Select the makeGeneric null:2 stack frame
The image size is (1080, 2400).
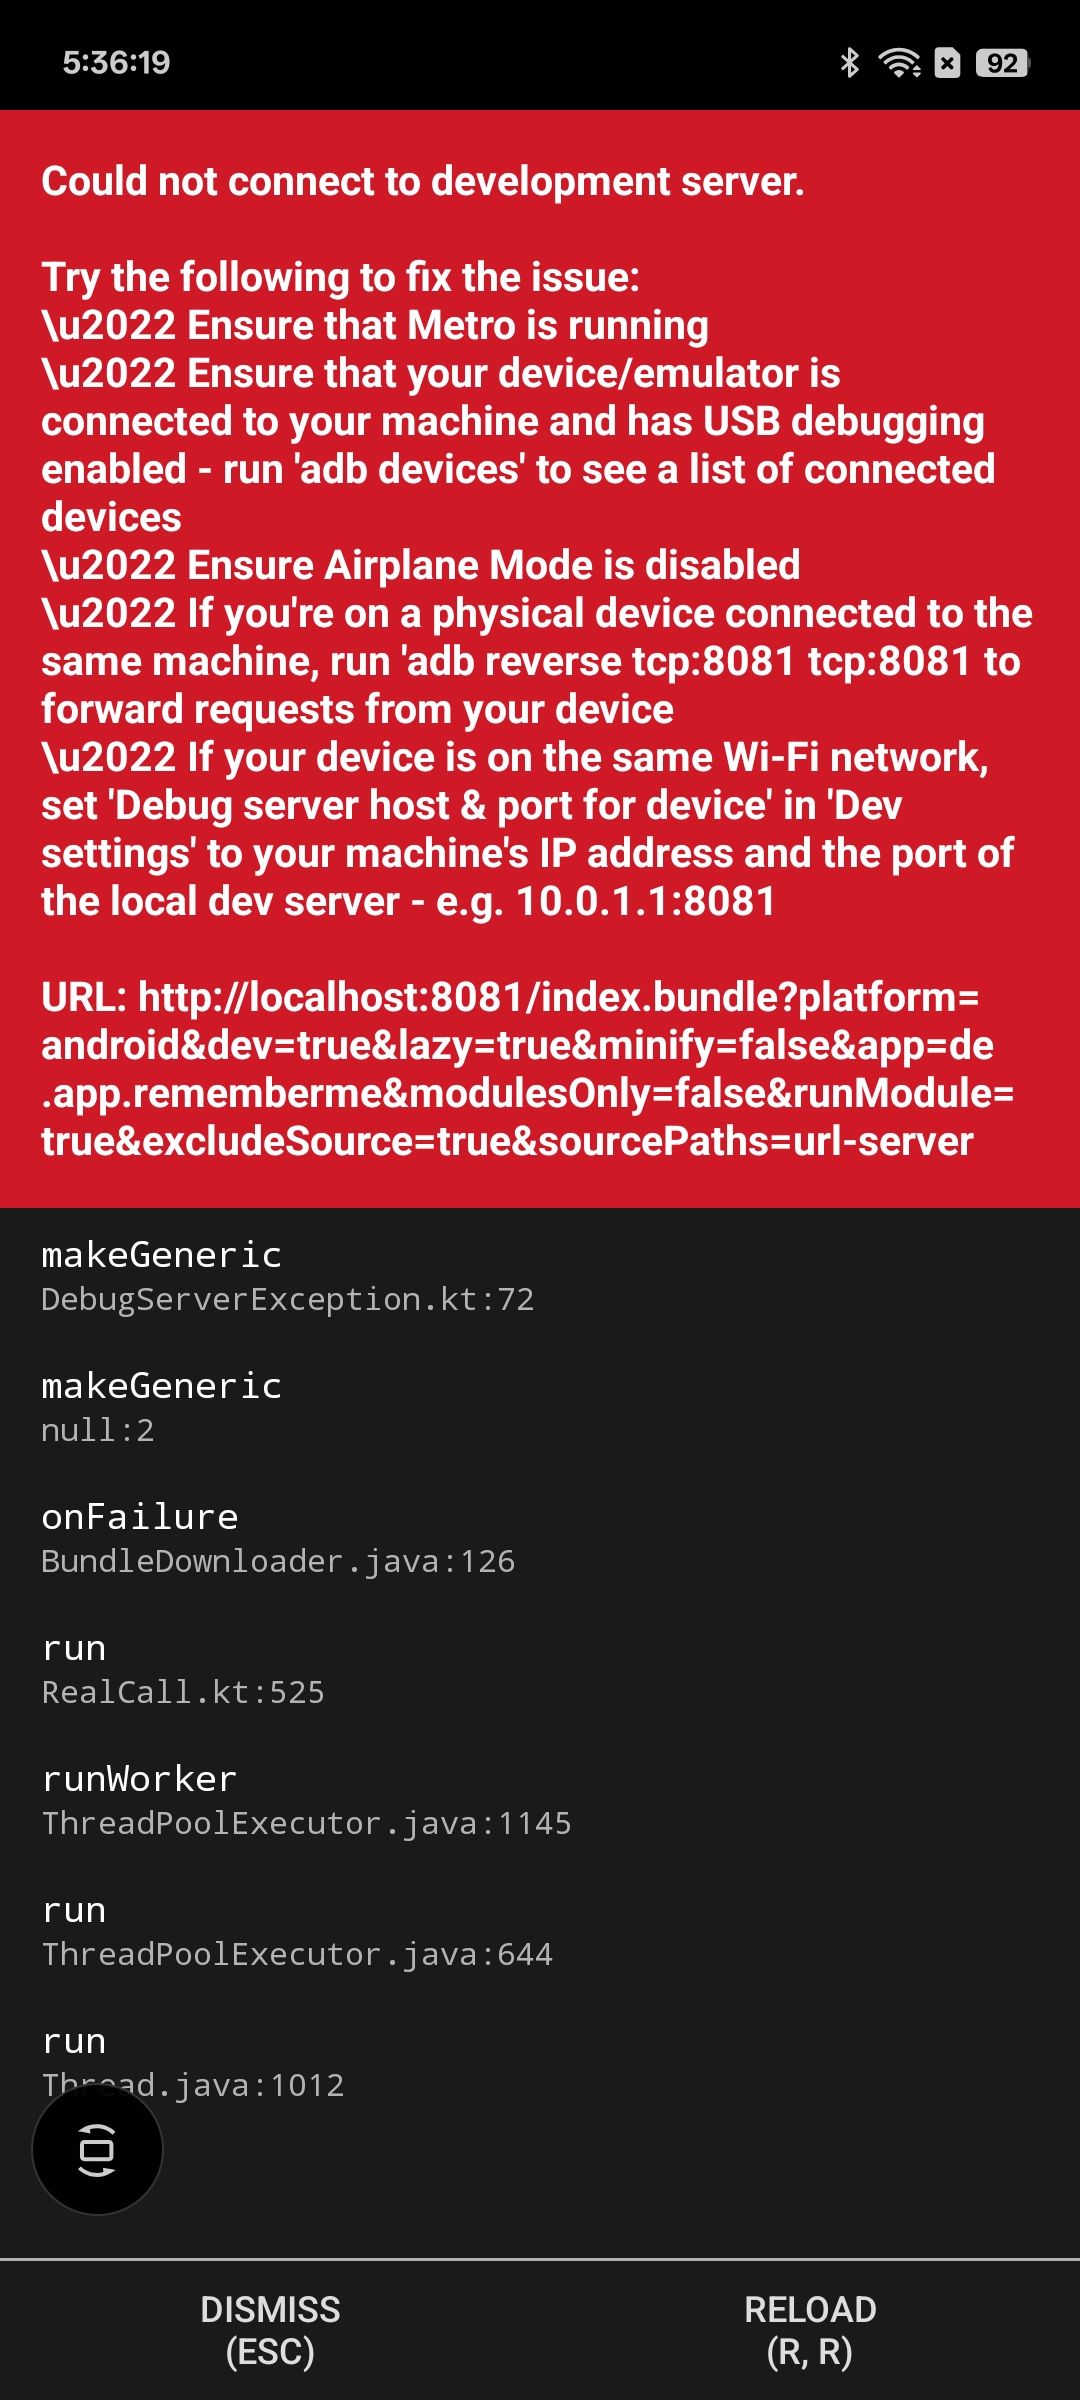click(x=540, y=1407)
